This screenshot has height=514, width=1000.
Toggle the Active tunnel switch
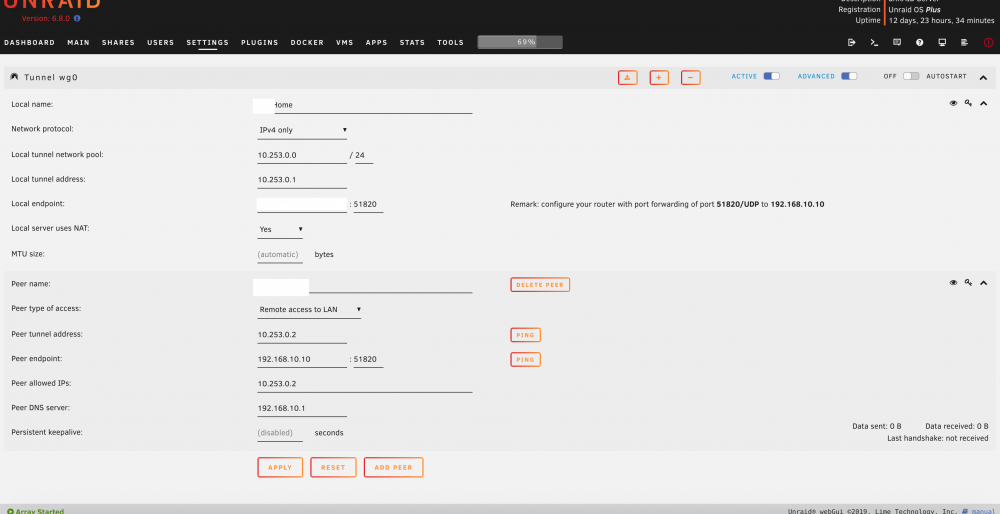click(772, 76)
